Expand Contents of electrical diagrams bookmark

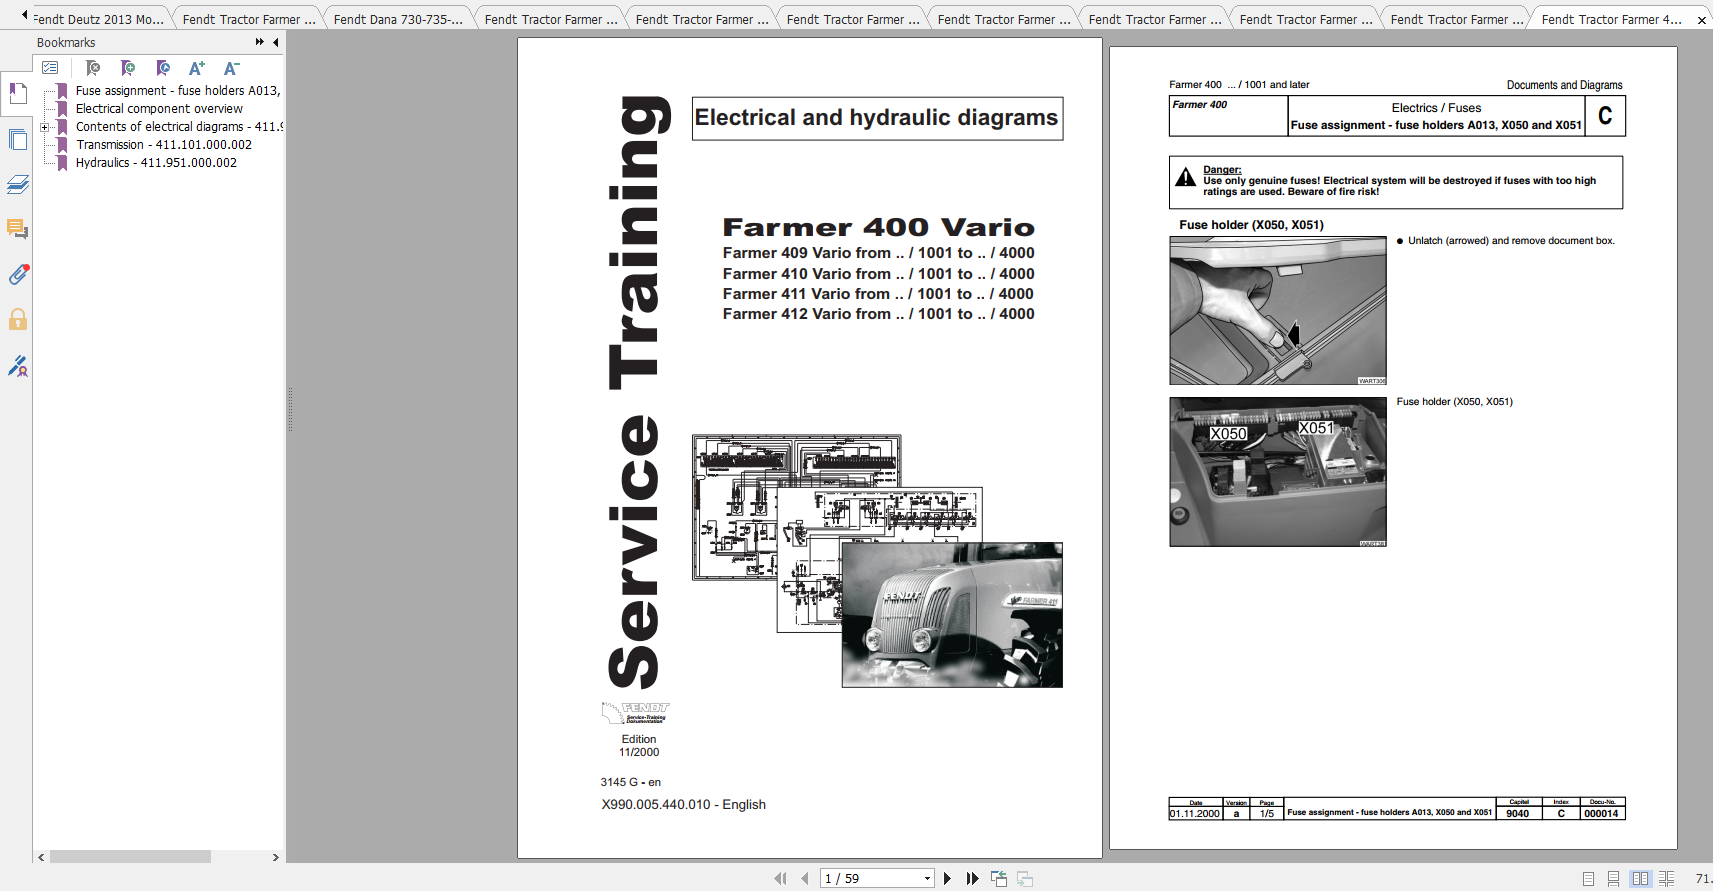pos(44,127)
